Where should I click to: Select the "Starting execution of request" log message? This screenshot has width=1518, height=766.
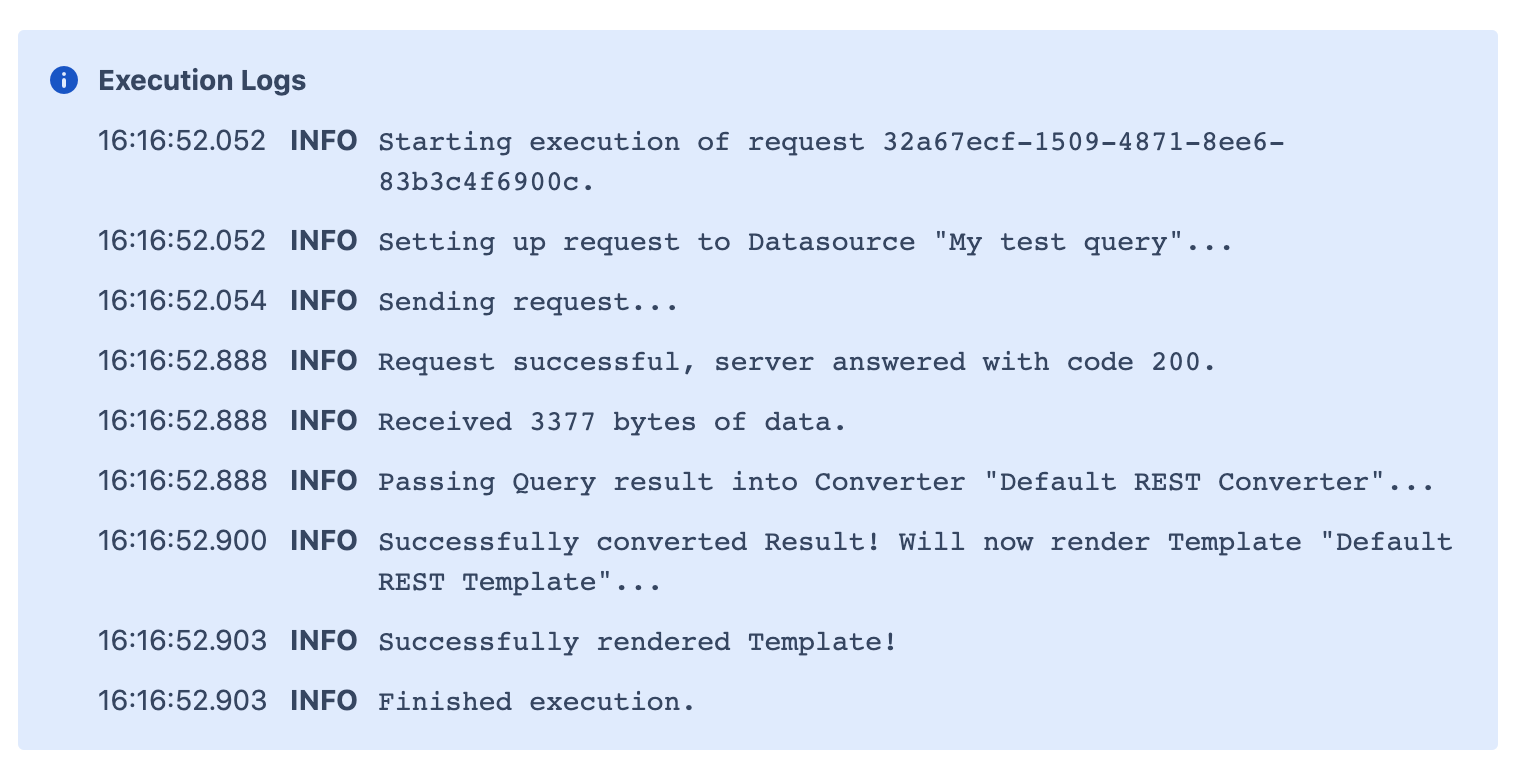point(830,142)
